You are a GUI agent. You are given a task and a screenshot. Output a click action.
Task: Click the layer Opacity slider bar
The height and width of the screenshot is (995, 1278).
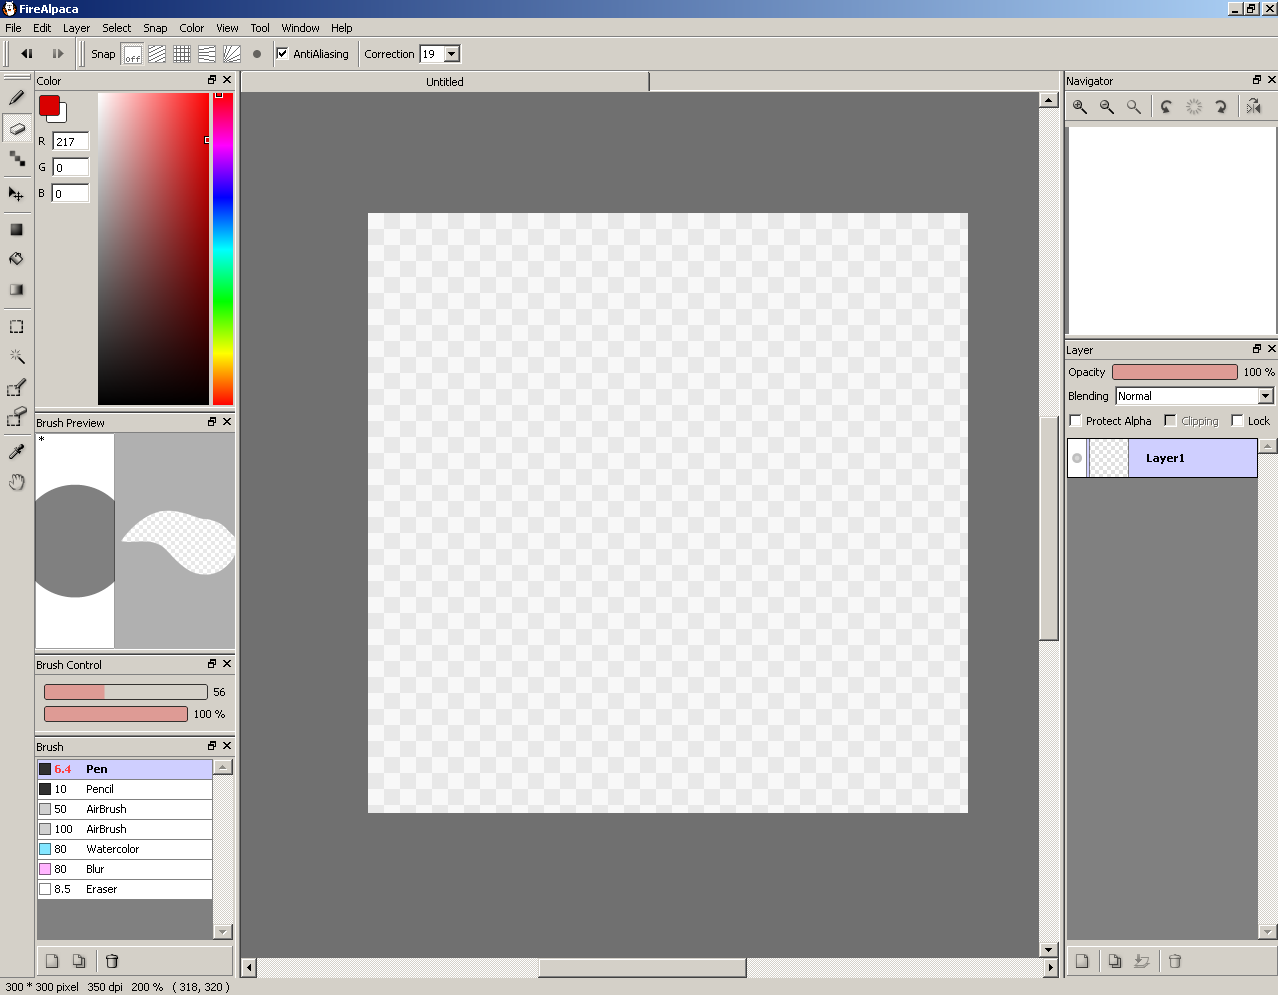pos(1174,372)
